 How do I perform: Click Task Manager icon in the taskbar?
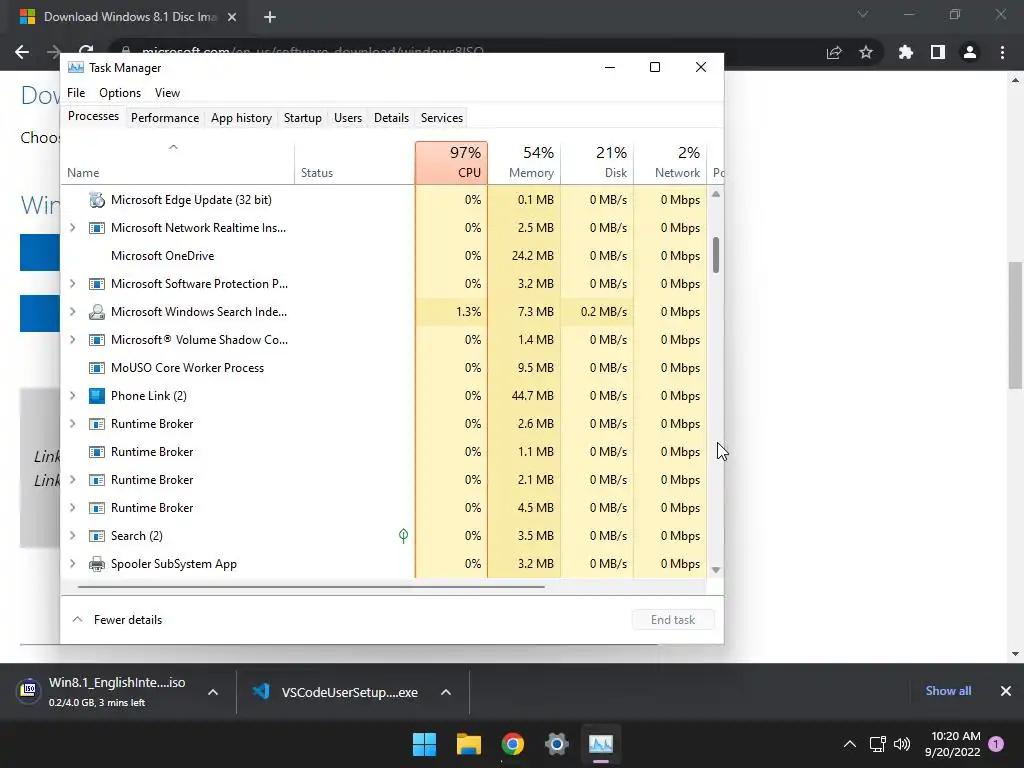(601, 744)
